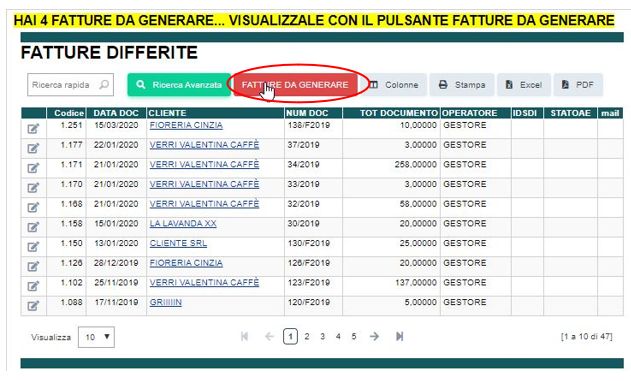
Task: Open edit icon for row 1.102
Action: click(33, 286)
